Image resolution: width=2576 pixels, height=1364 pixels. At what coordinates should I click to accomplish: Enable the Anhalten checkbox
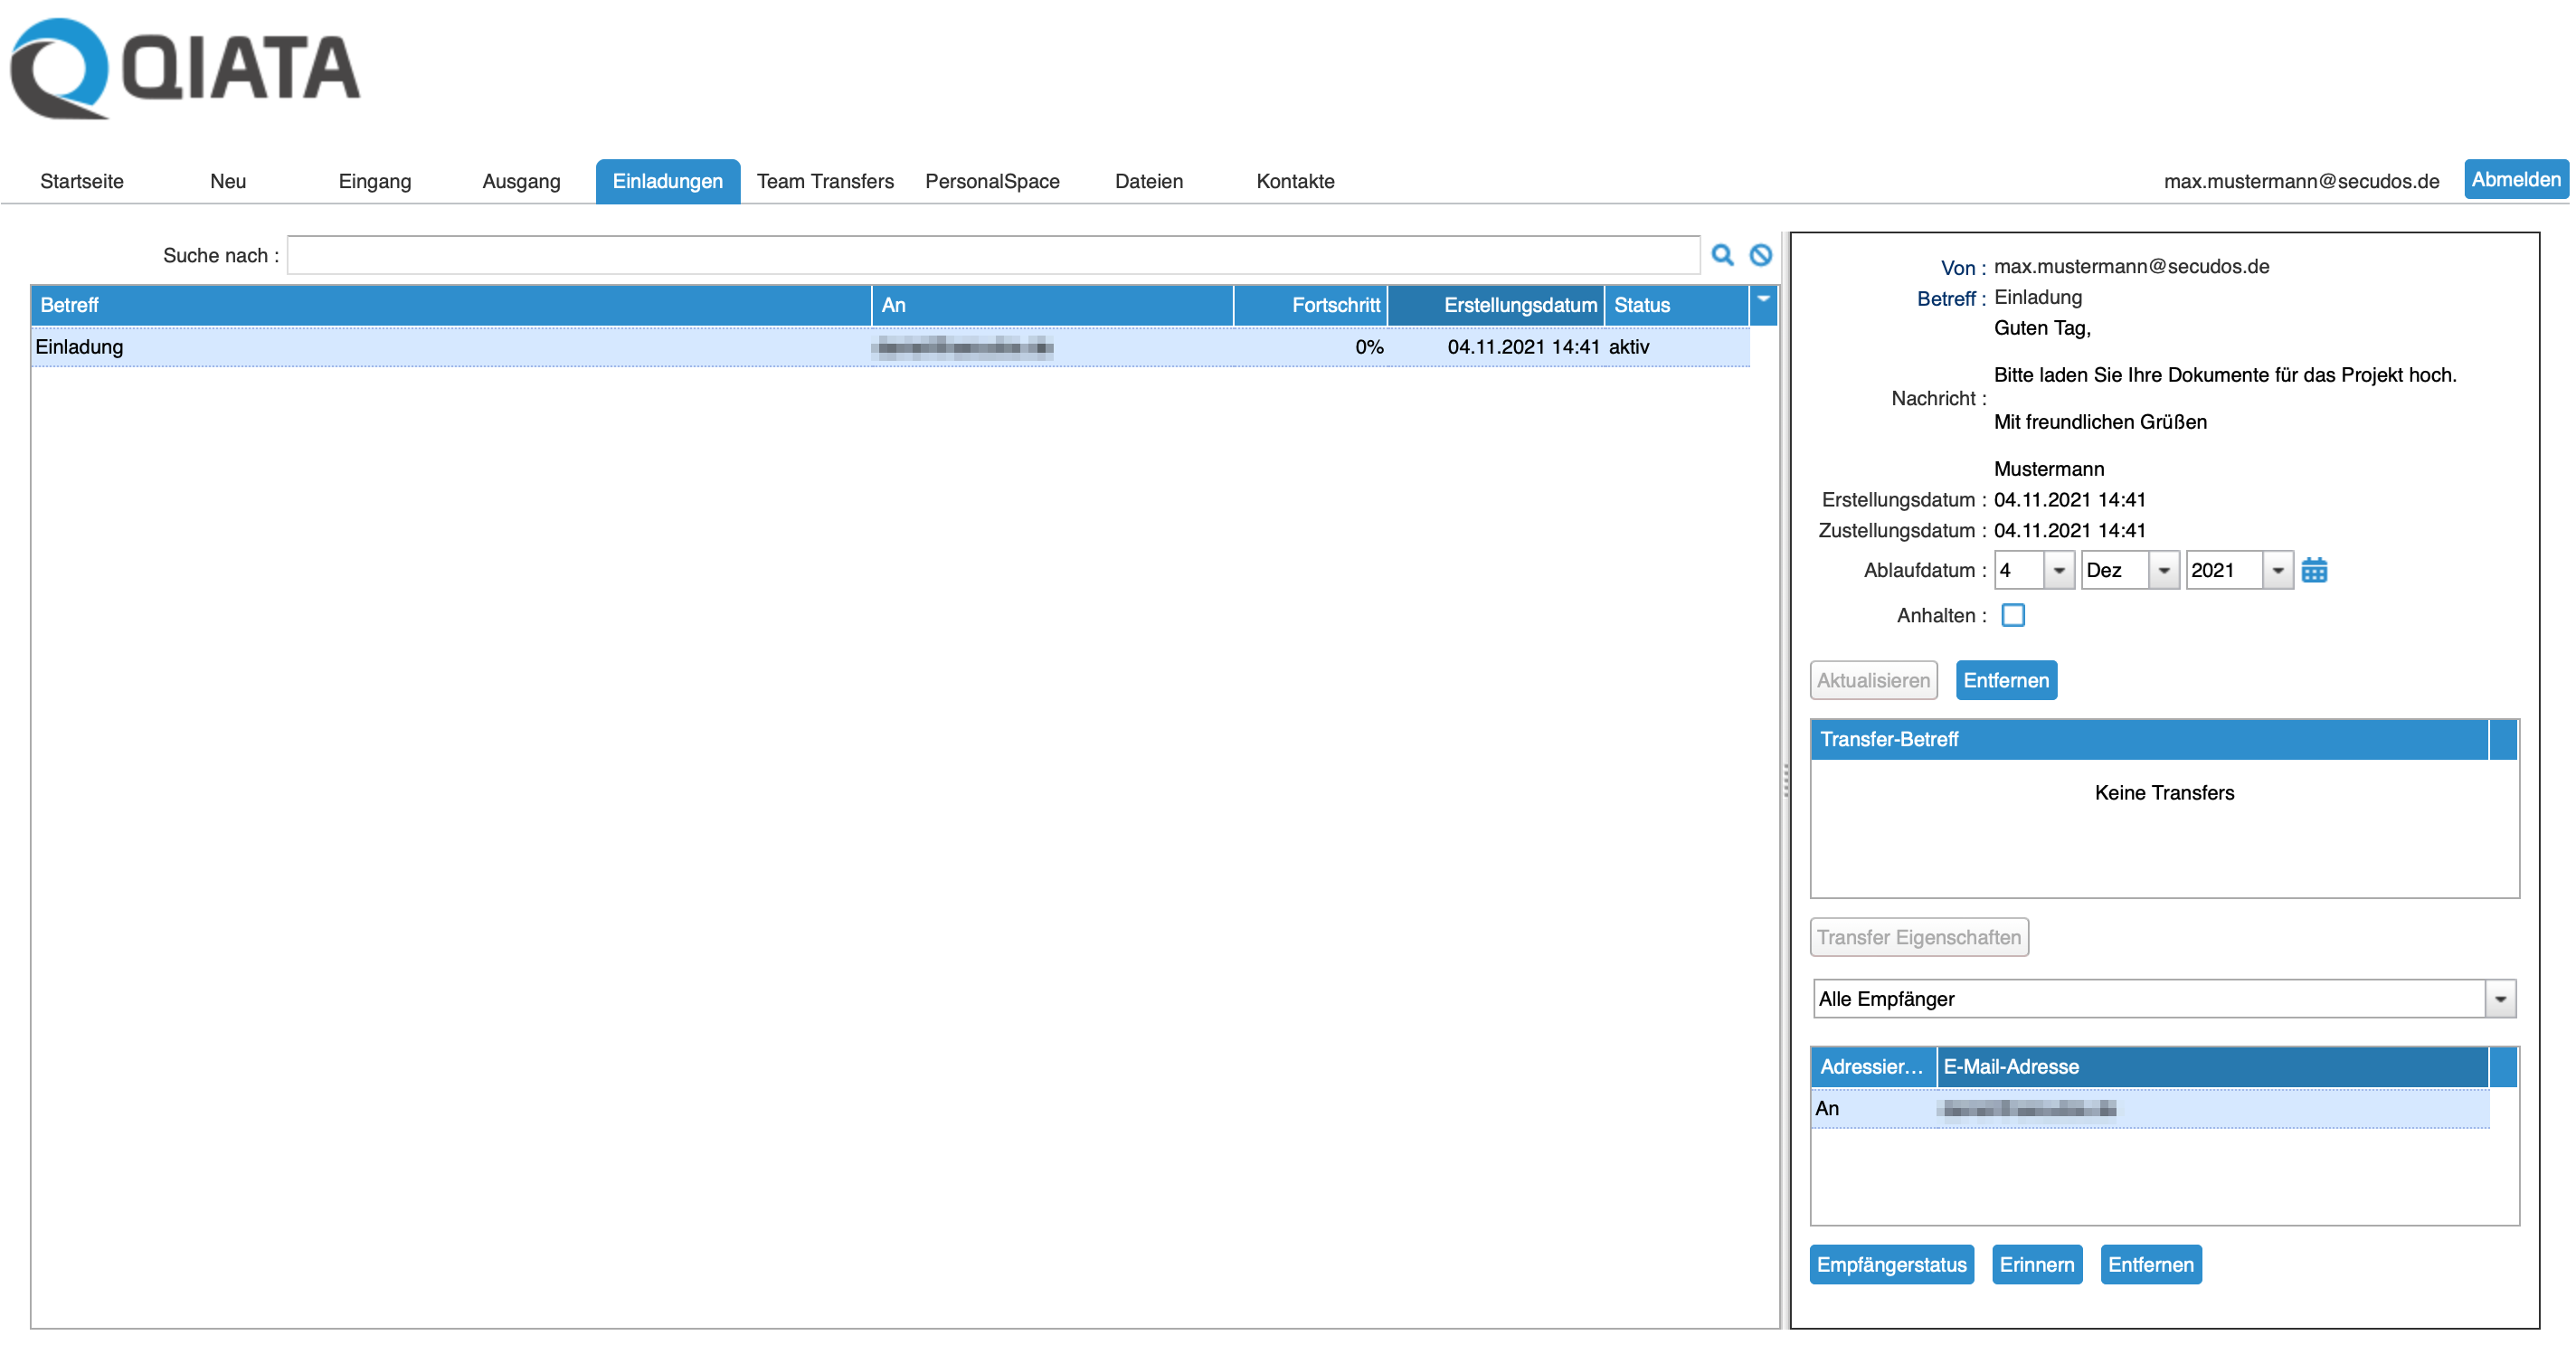[x=2013, y=615]
